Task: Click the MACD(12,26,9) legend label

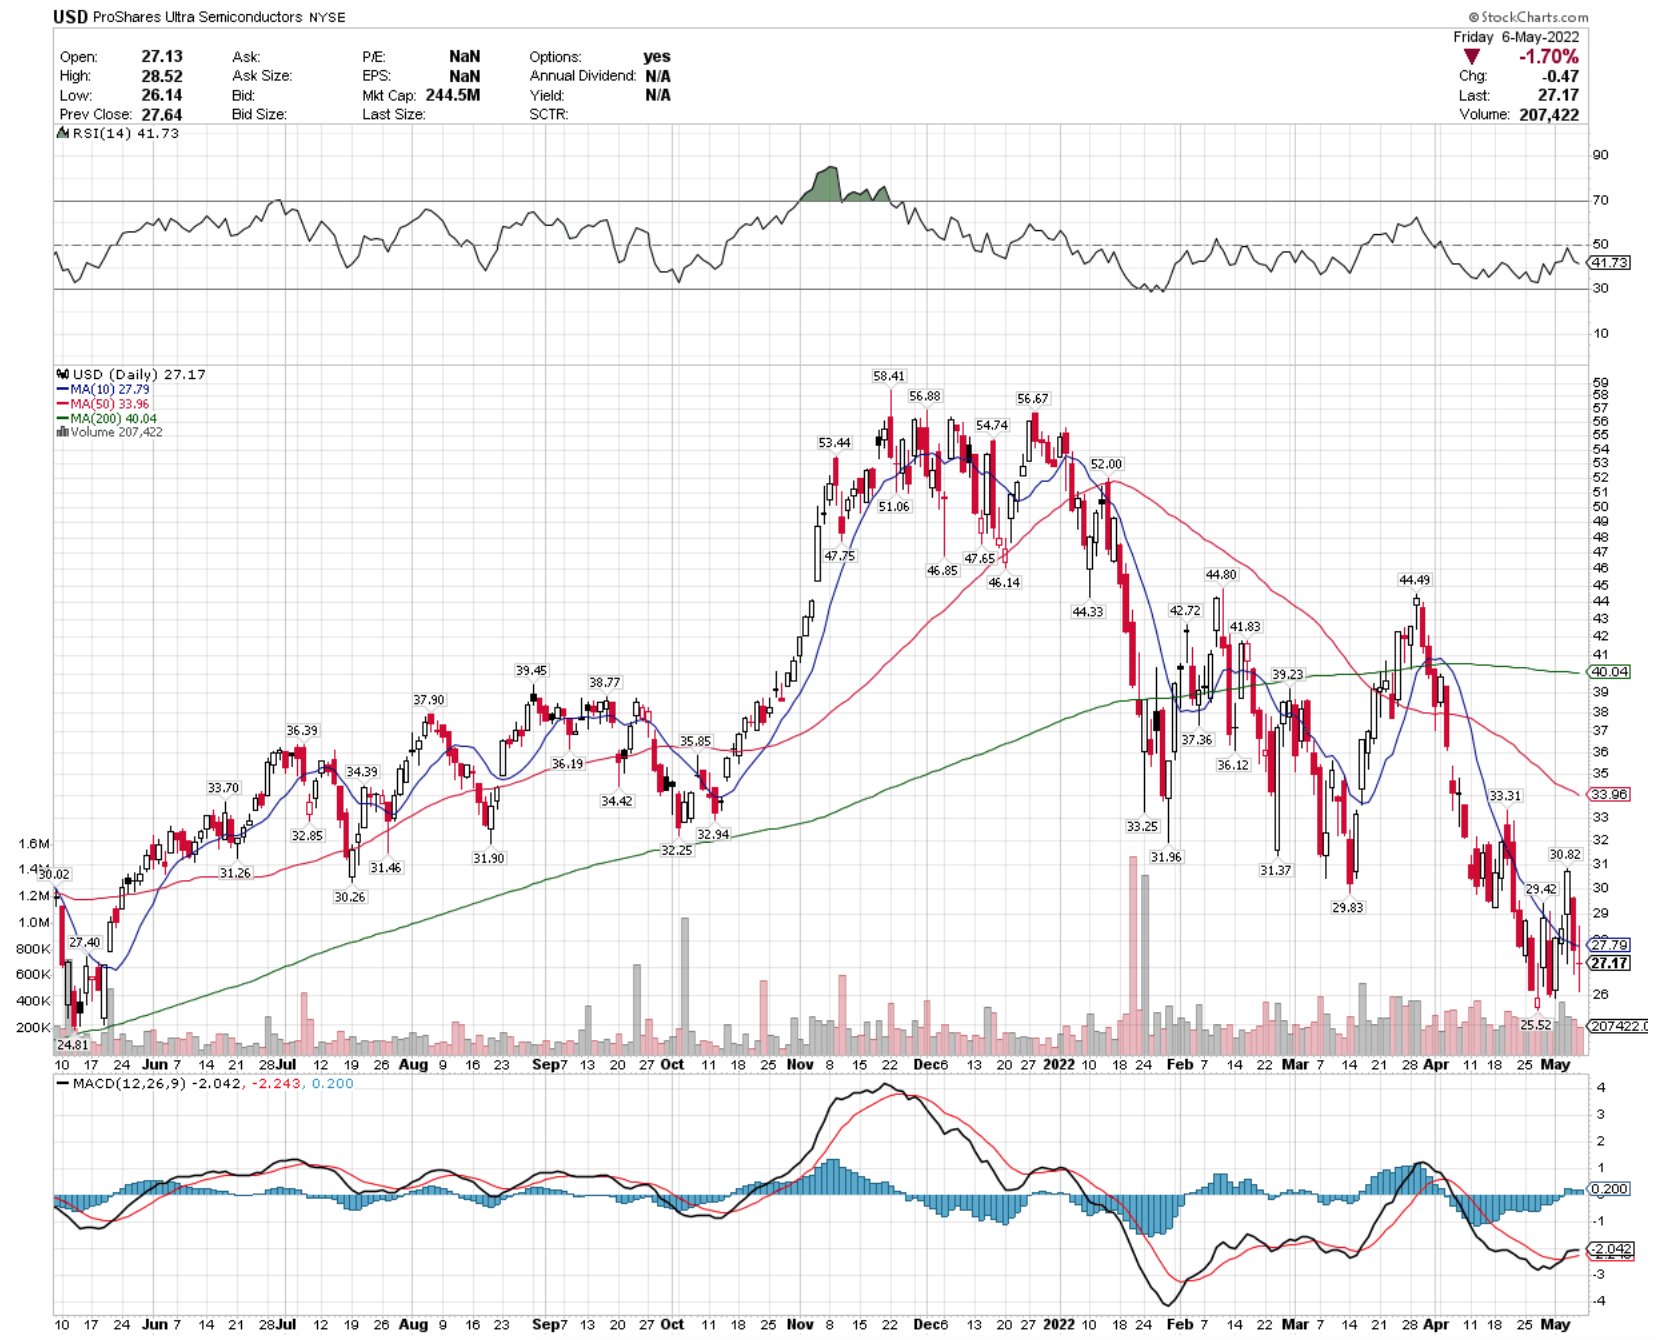Action: (x=205, y=1083)
